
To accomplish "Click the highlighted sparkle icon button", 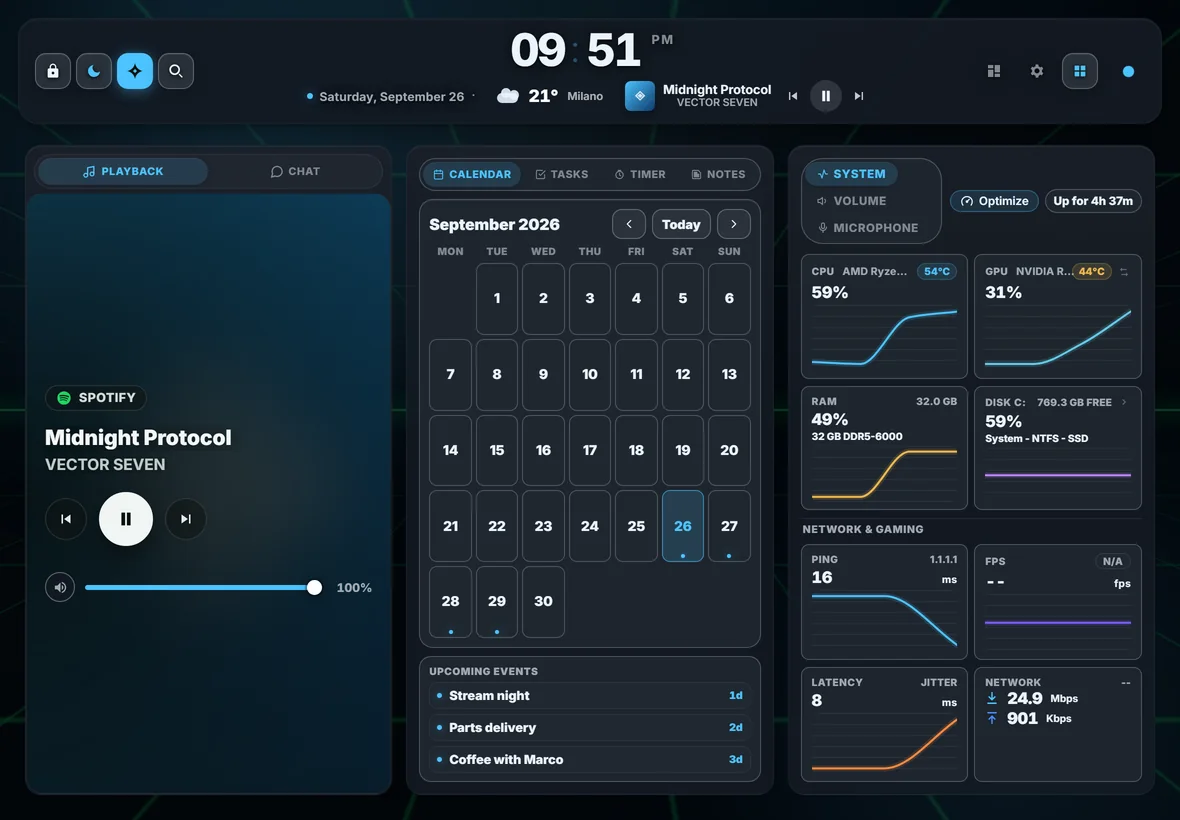I will 135,71.
